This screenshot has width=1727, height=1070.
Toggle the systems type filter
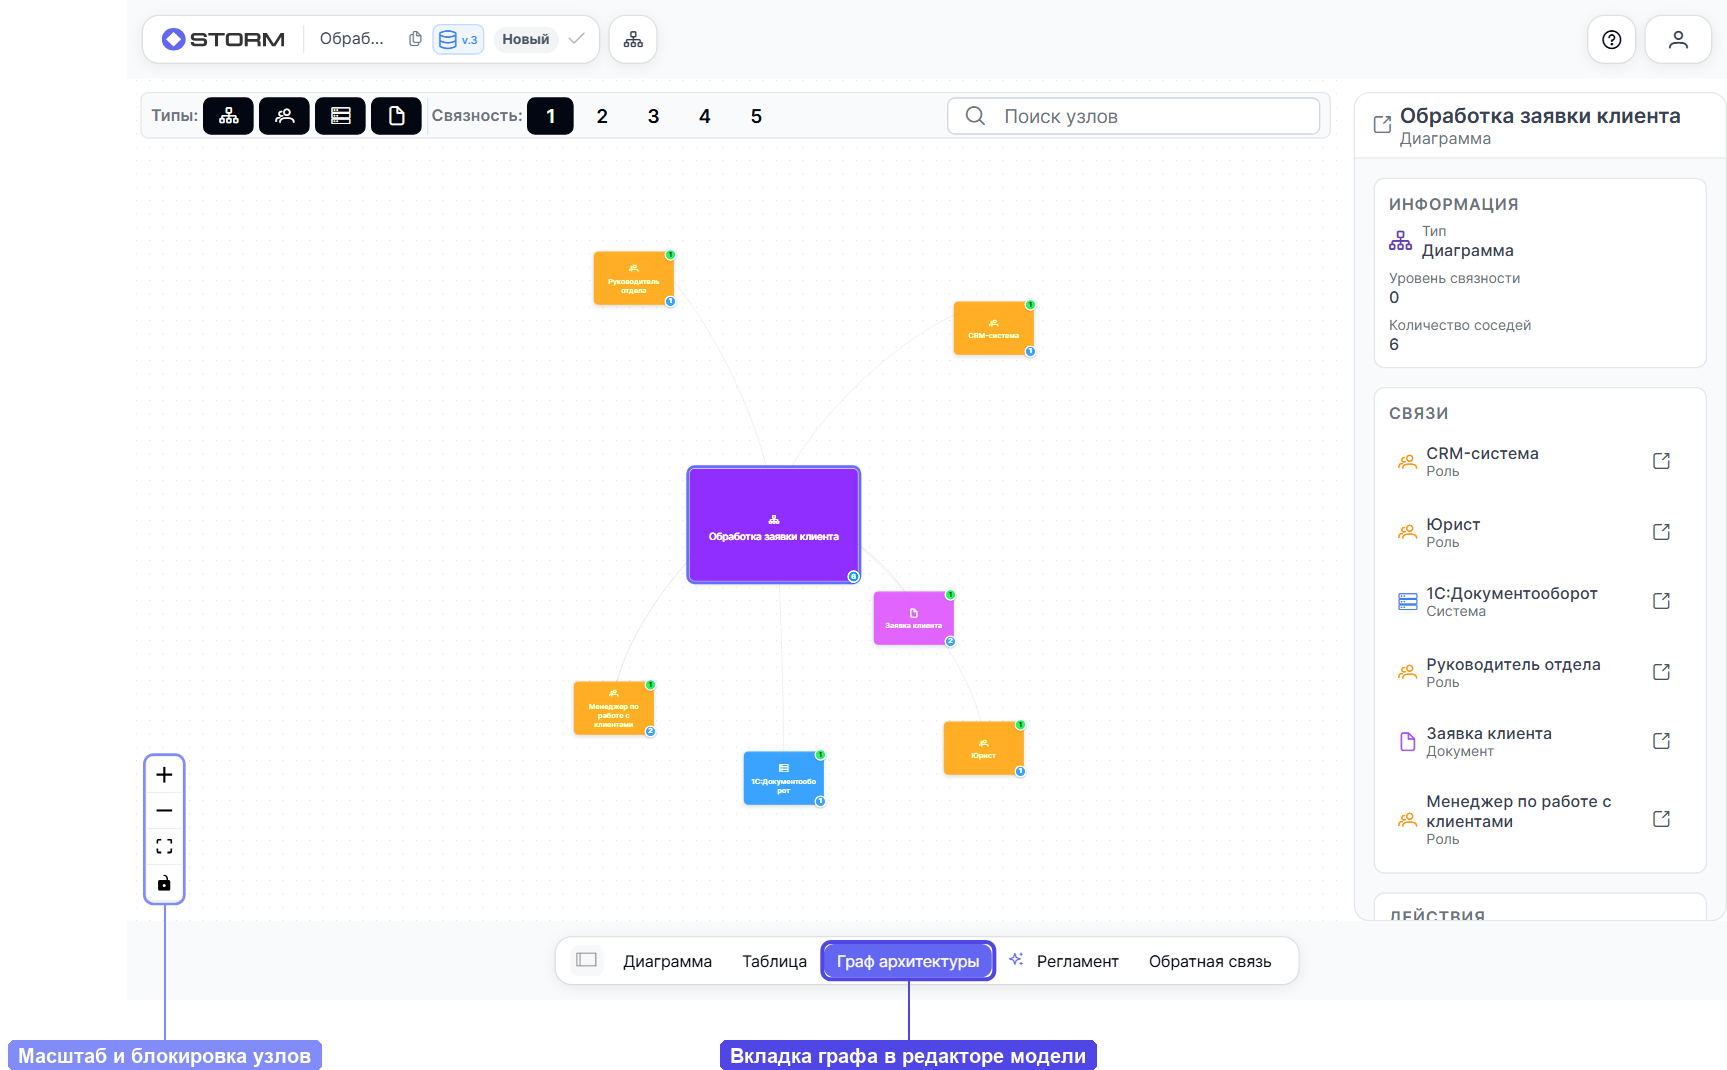(x=340, y=116)
